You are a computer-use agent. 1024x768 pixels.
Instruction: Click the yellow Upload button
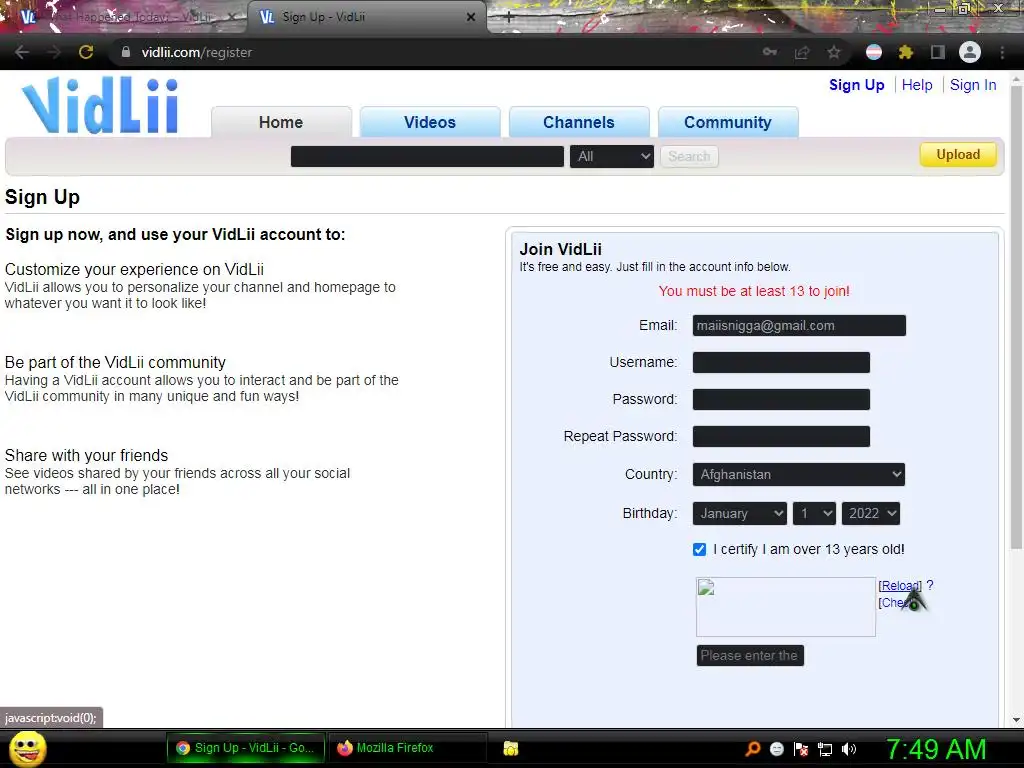tap(958, 155)
